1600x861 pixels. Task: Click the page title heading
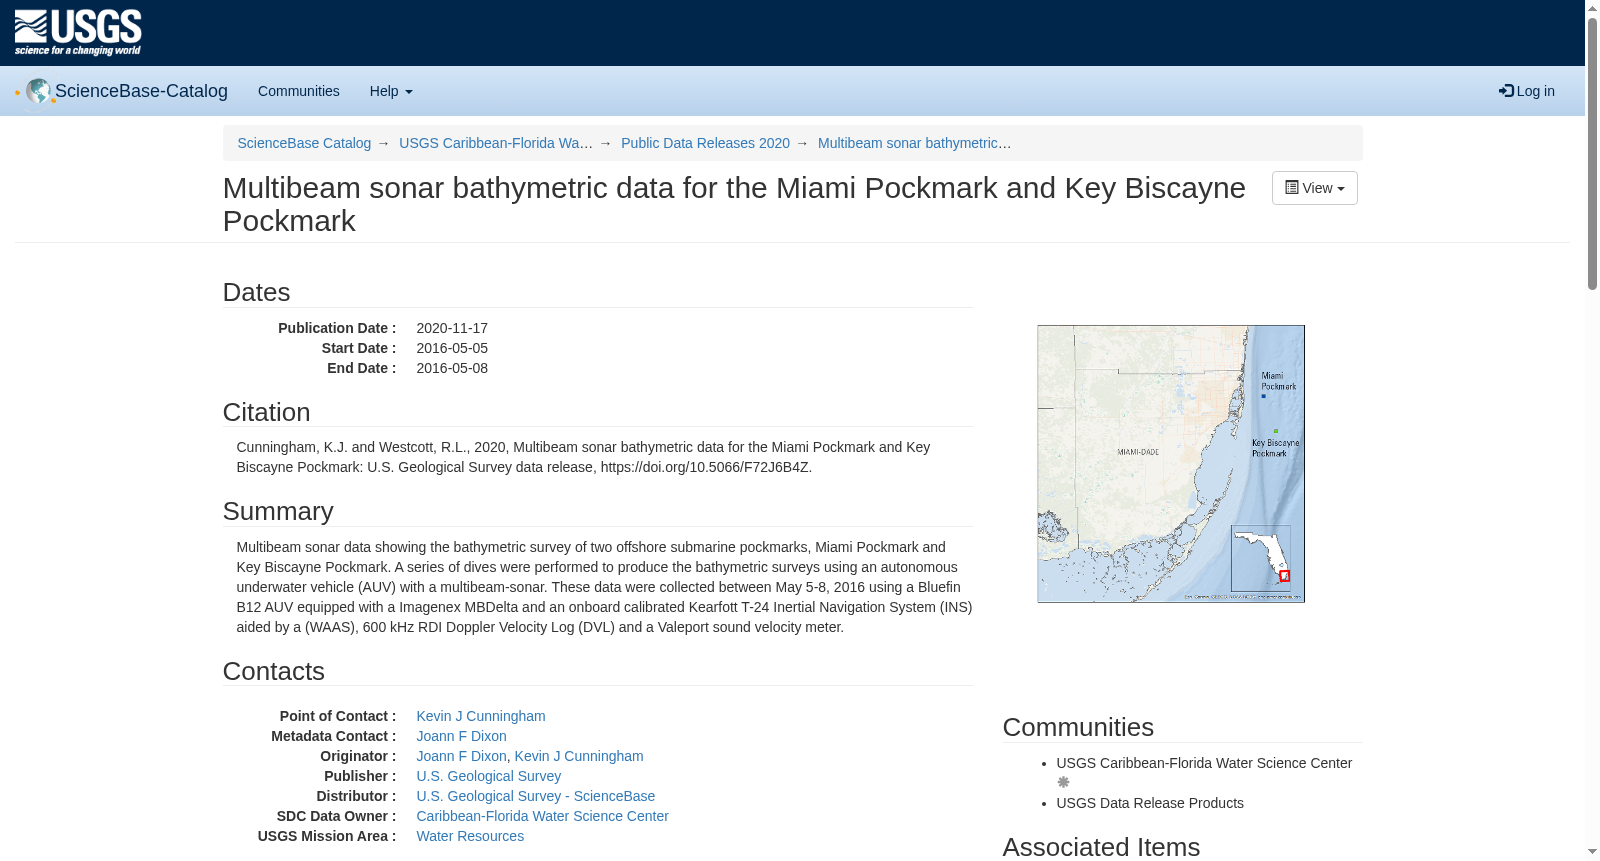coord(734,204)
